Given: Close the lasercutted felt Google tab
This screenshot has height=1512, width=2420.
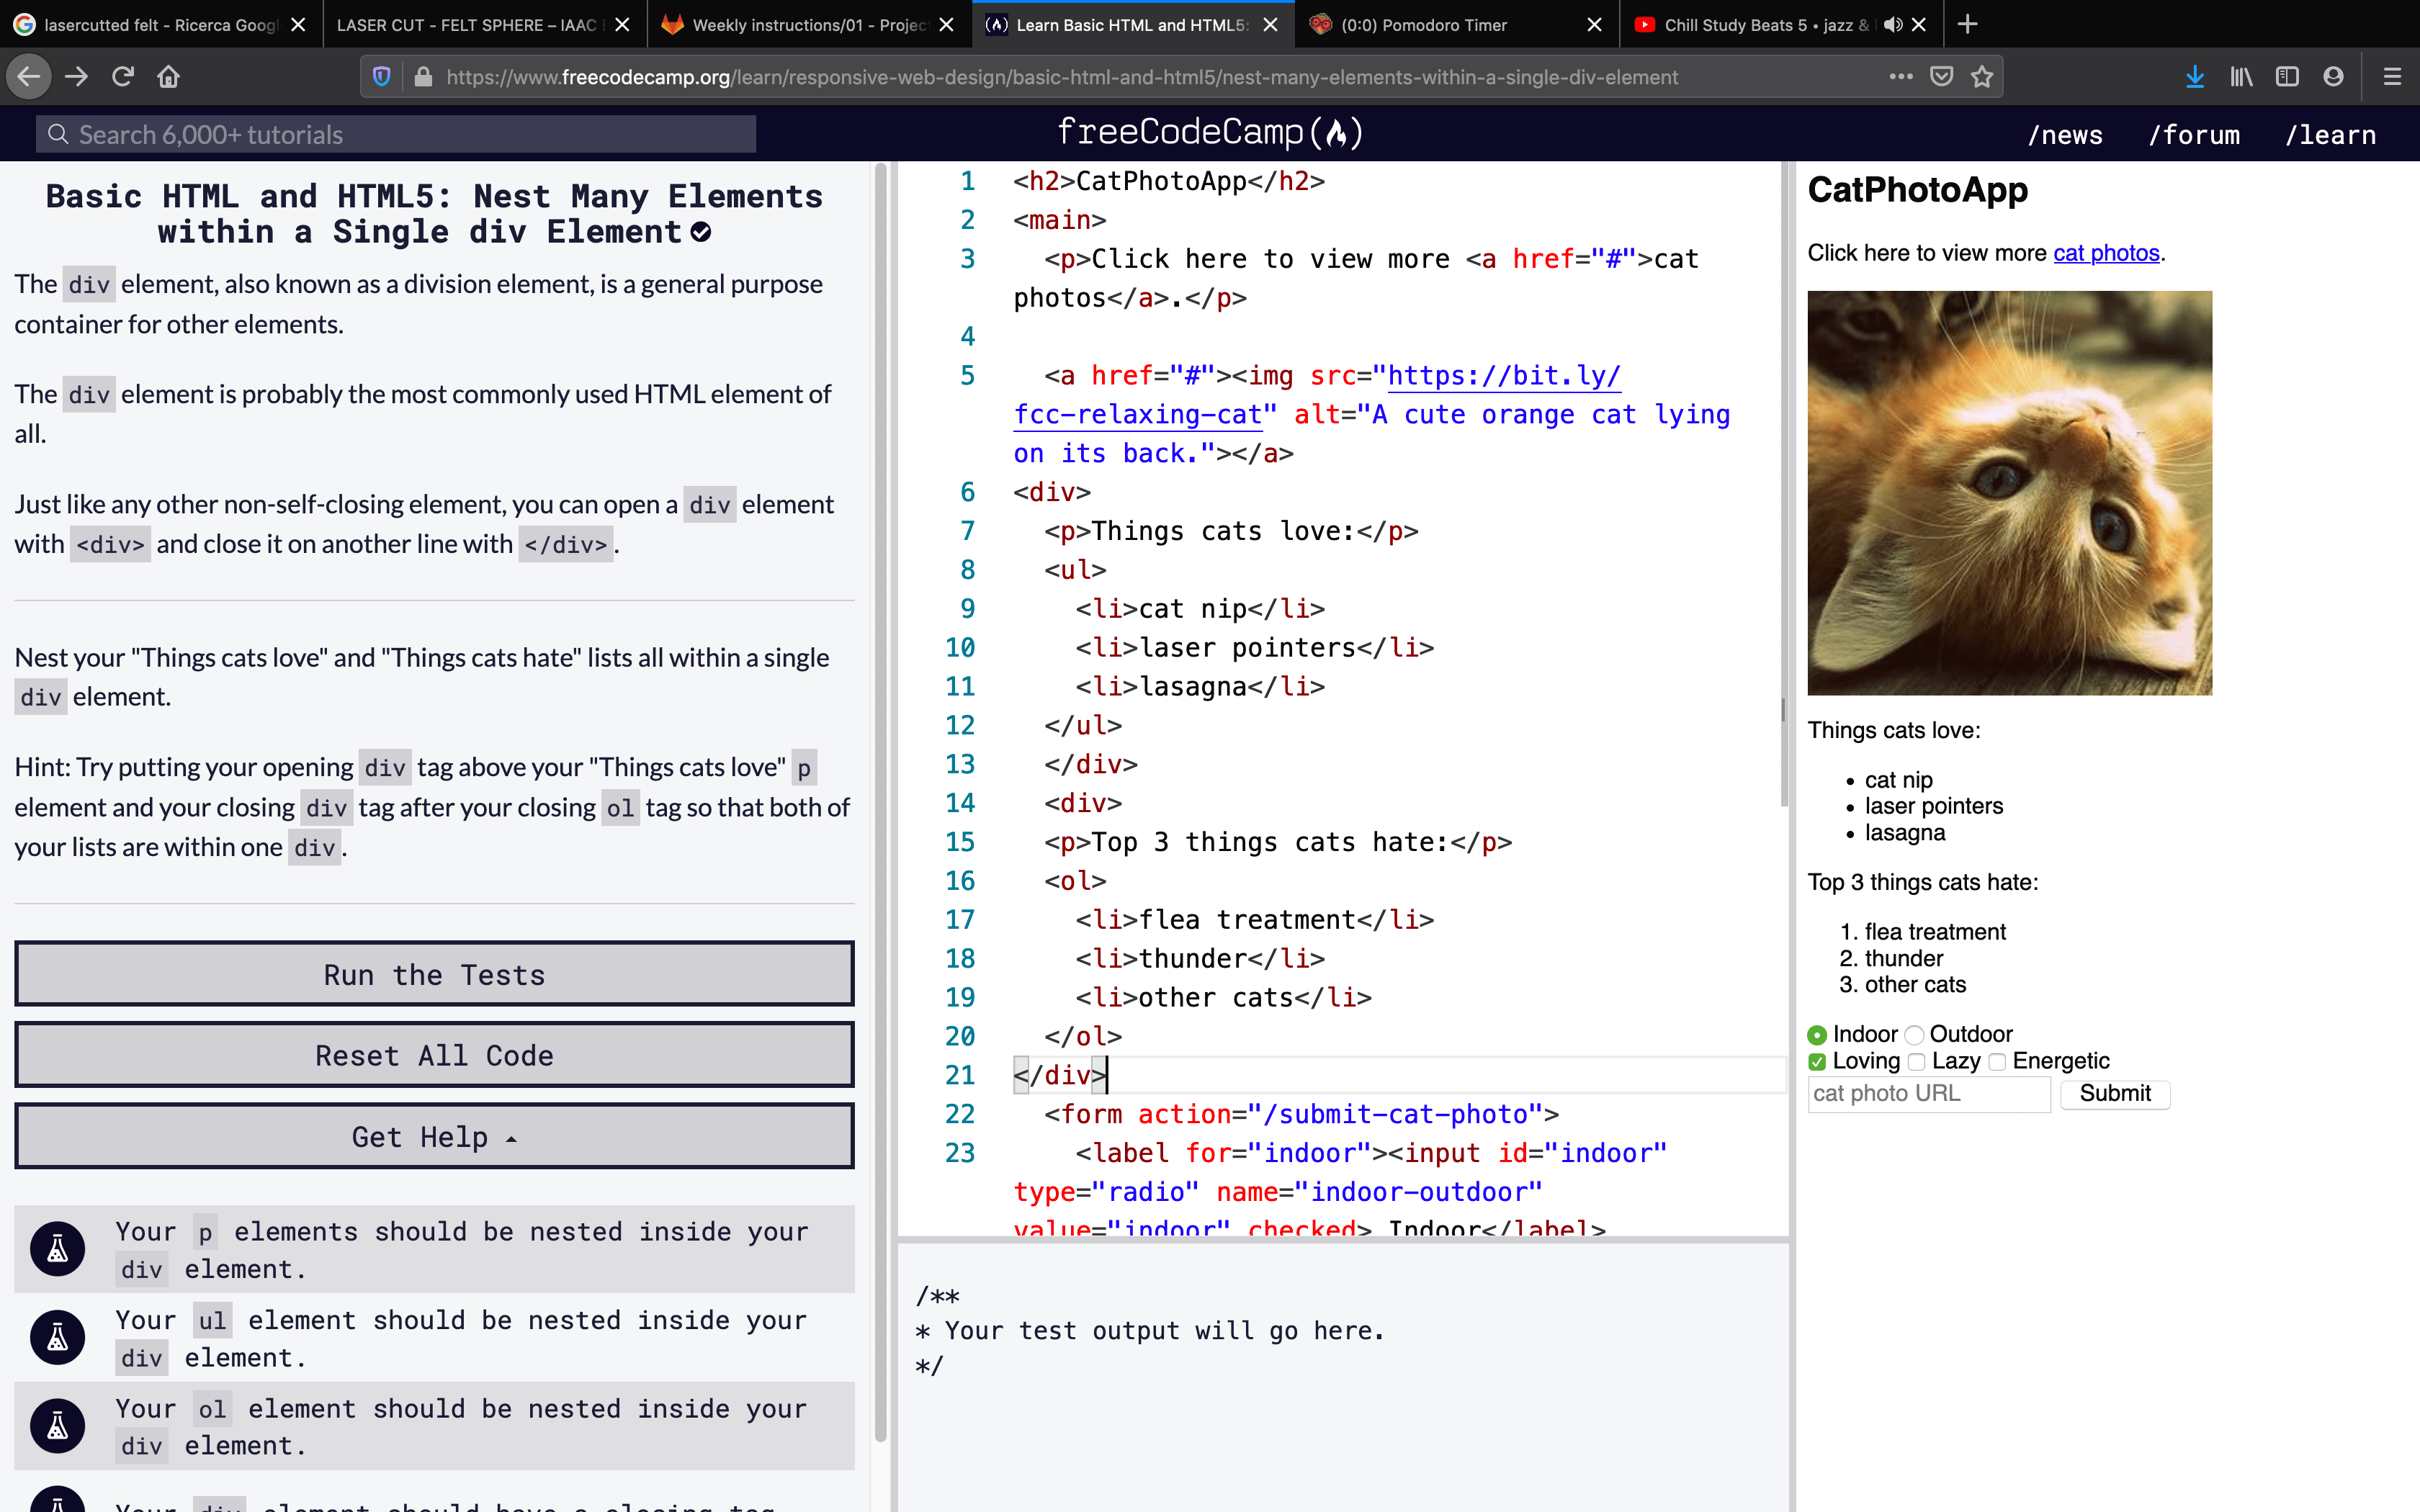Looking at the screenshot, I should click(298, 25).
